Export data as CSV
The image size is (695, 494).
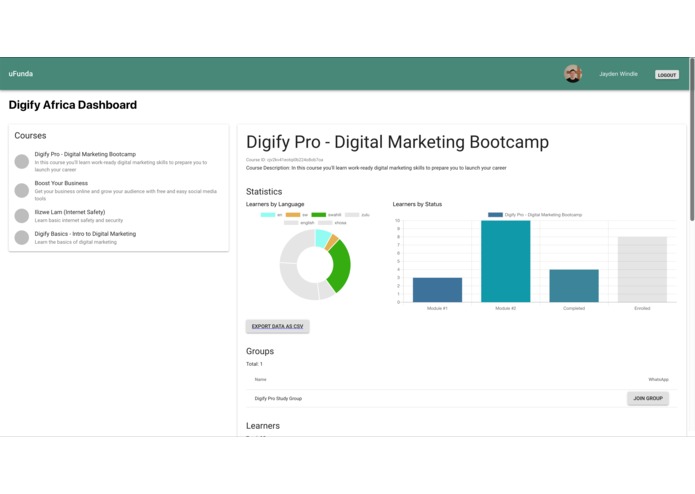[277, 327]
